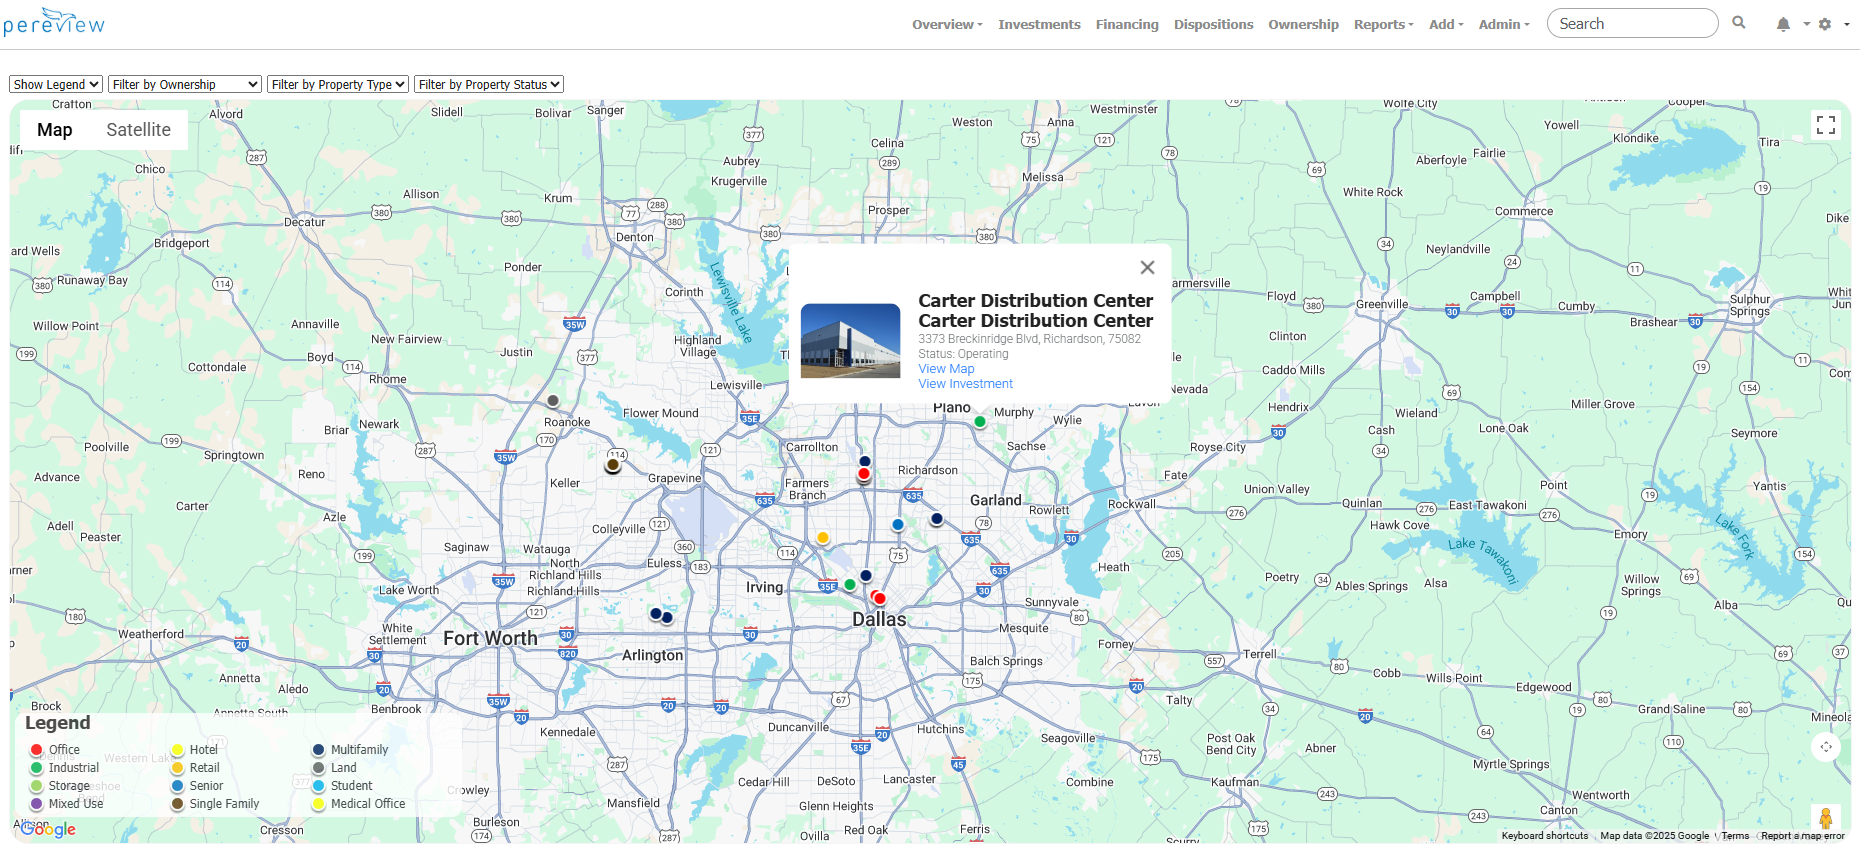The width and height of the screenshot is (1860, 850).
Task: Open the Filter by Ownership dropdown
Action: [185, 85]
